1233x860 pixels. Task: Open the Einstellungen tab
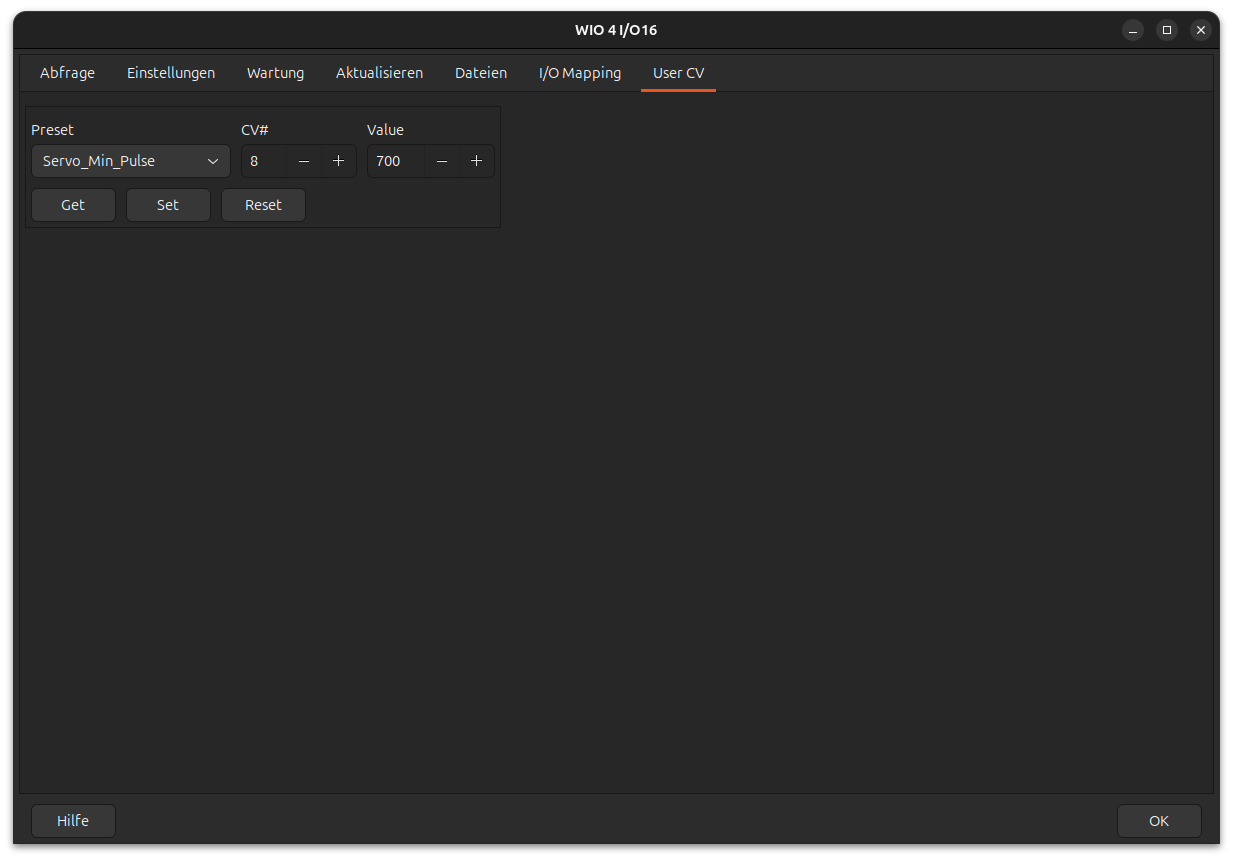pos(171,73)
